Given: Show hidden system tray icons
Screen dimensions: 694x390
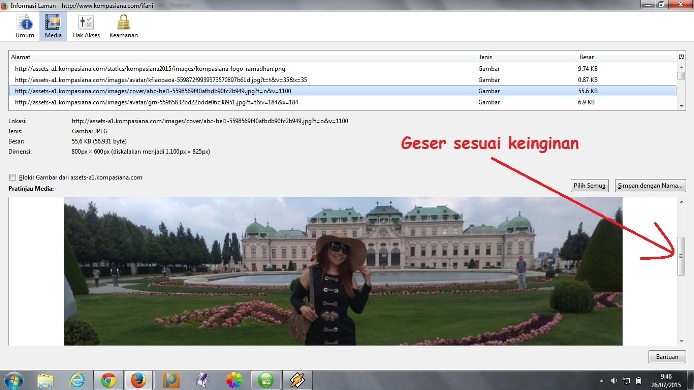Looking at the screenshot, I should coord(601,381).
